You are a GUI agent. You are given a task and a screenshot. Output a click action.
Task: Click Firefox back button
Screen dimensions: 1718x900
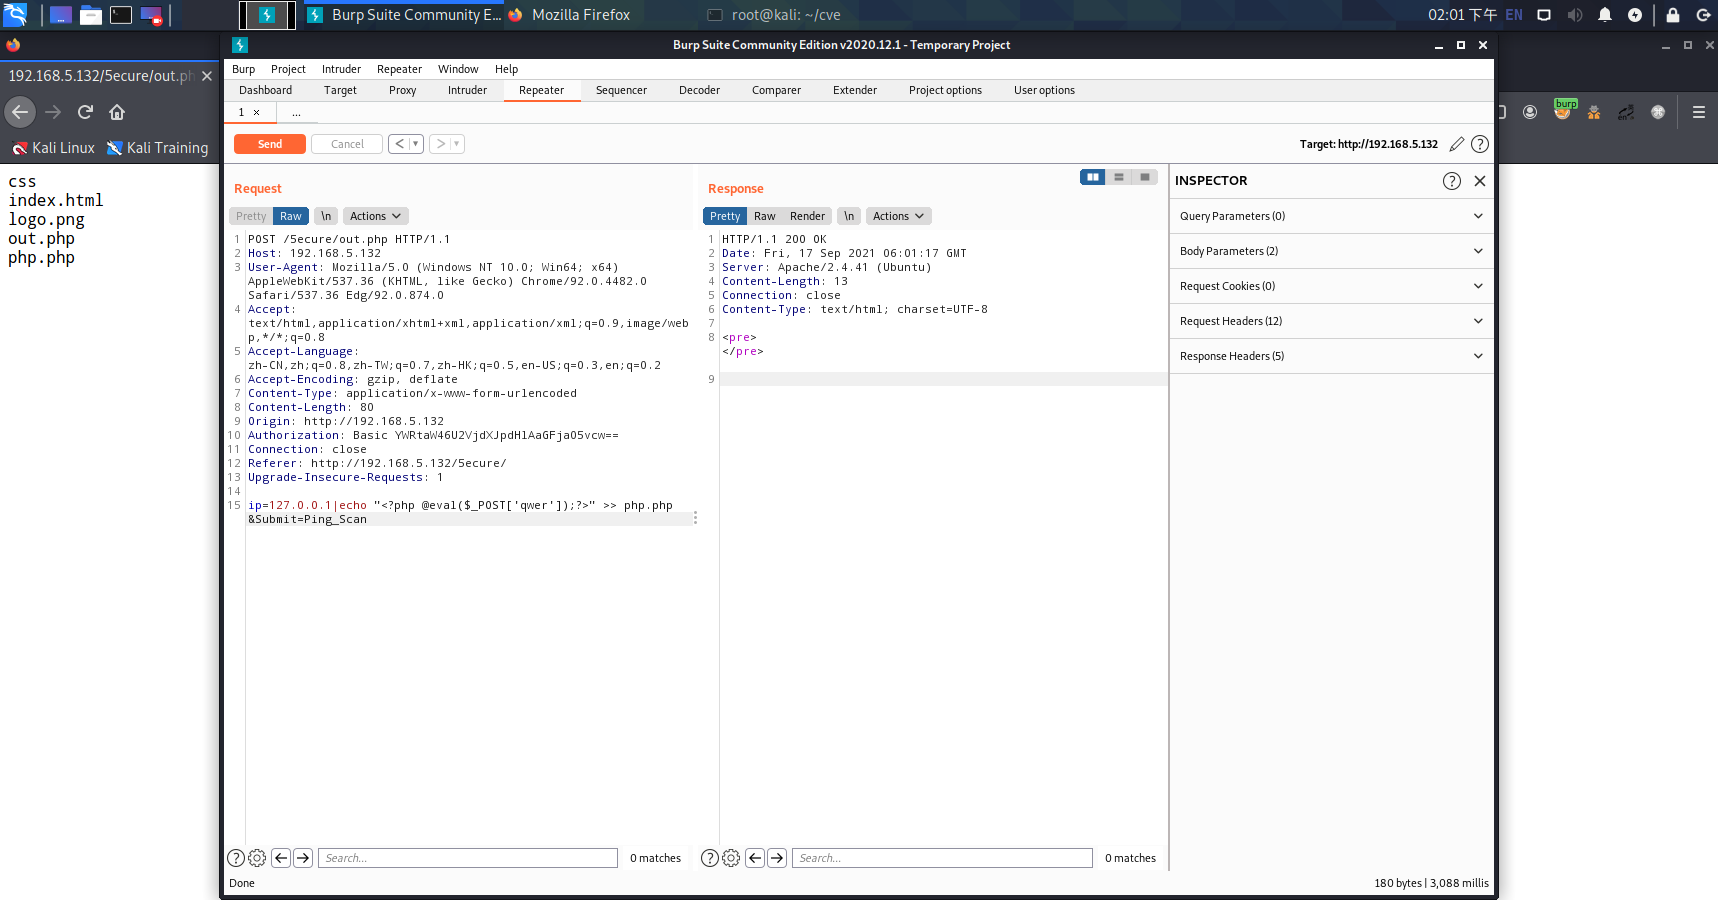pos(20,112)
